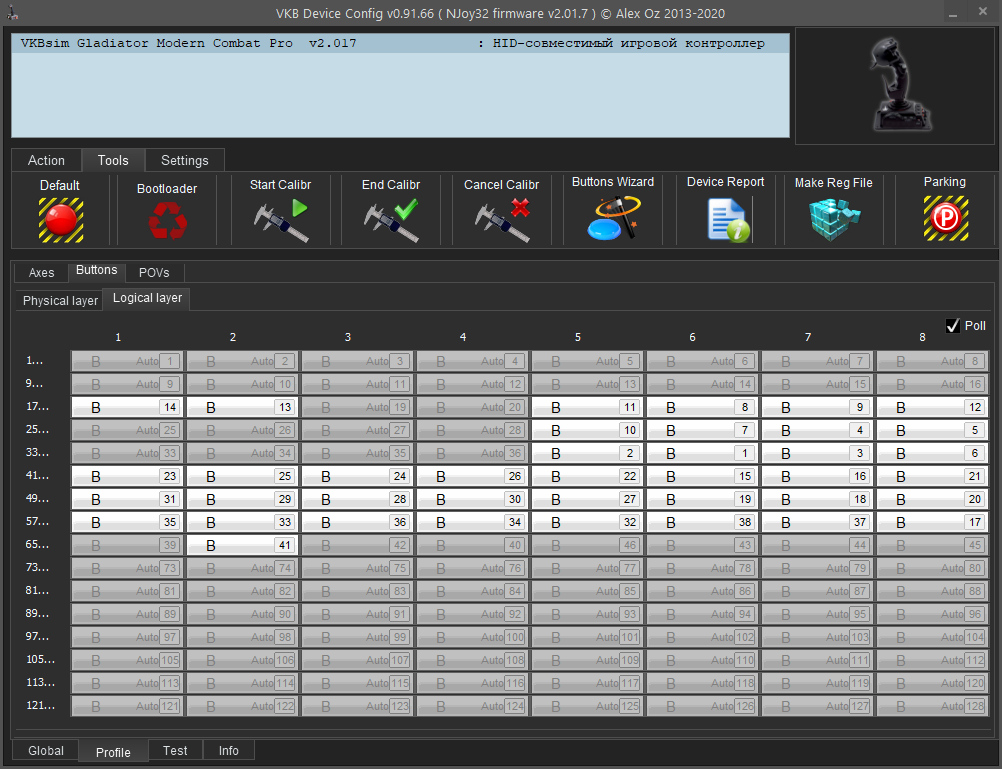
Task: Select button cell mapped to 8
Action: click(702, 407)
